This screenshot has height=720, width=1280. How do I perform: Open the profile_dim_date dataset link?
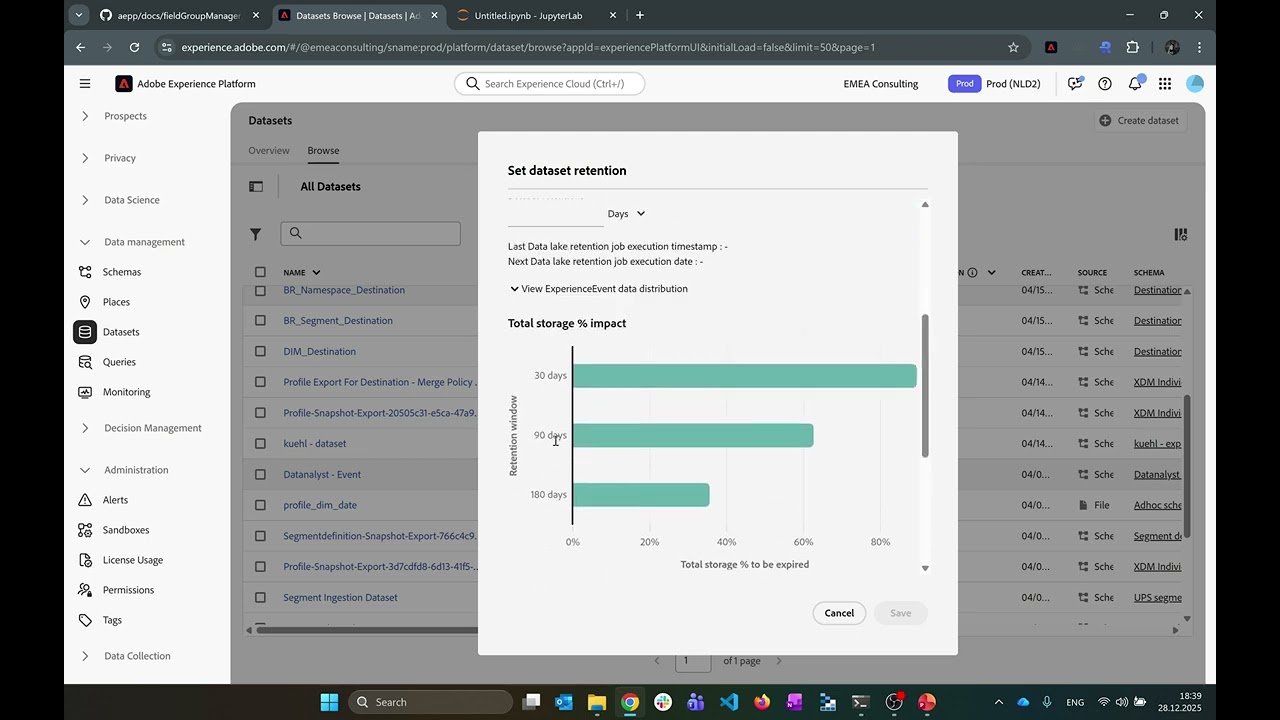click(320, 505)
